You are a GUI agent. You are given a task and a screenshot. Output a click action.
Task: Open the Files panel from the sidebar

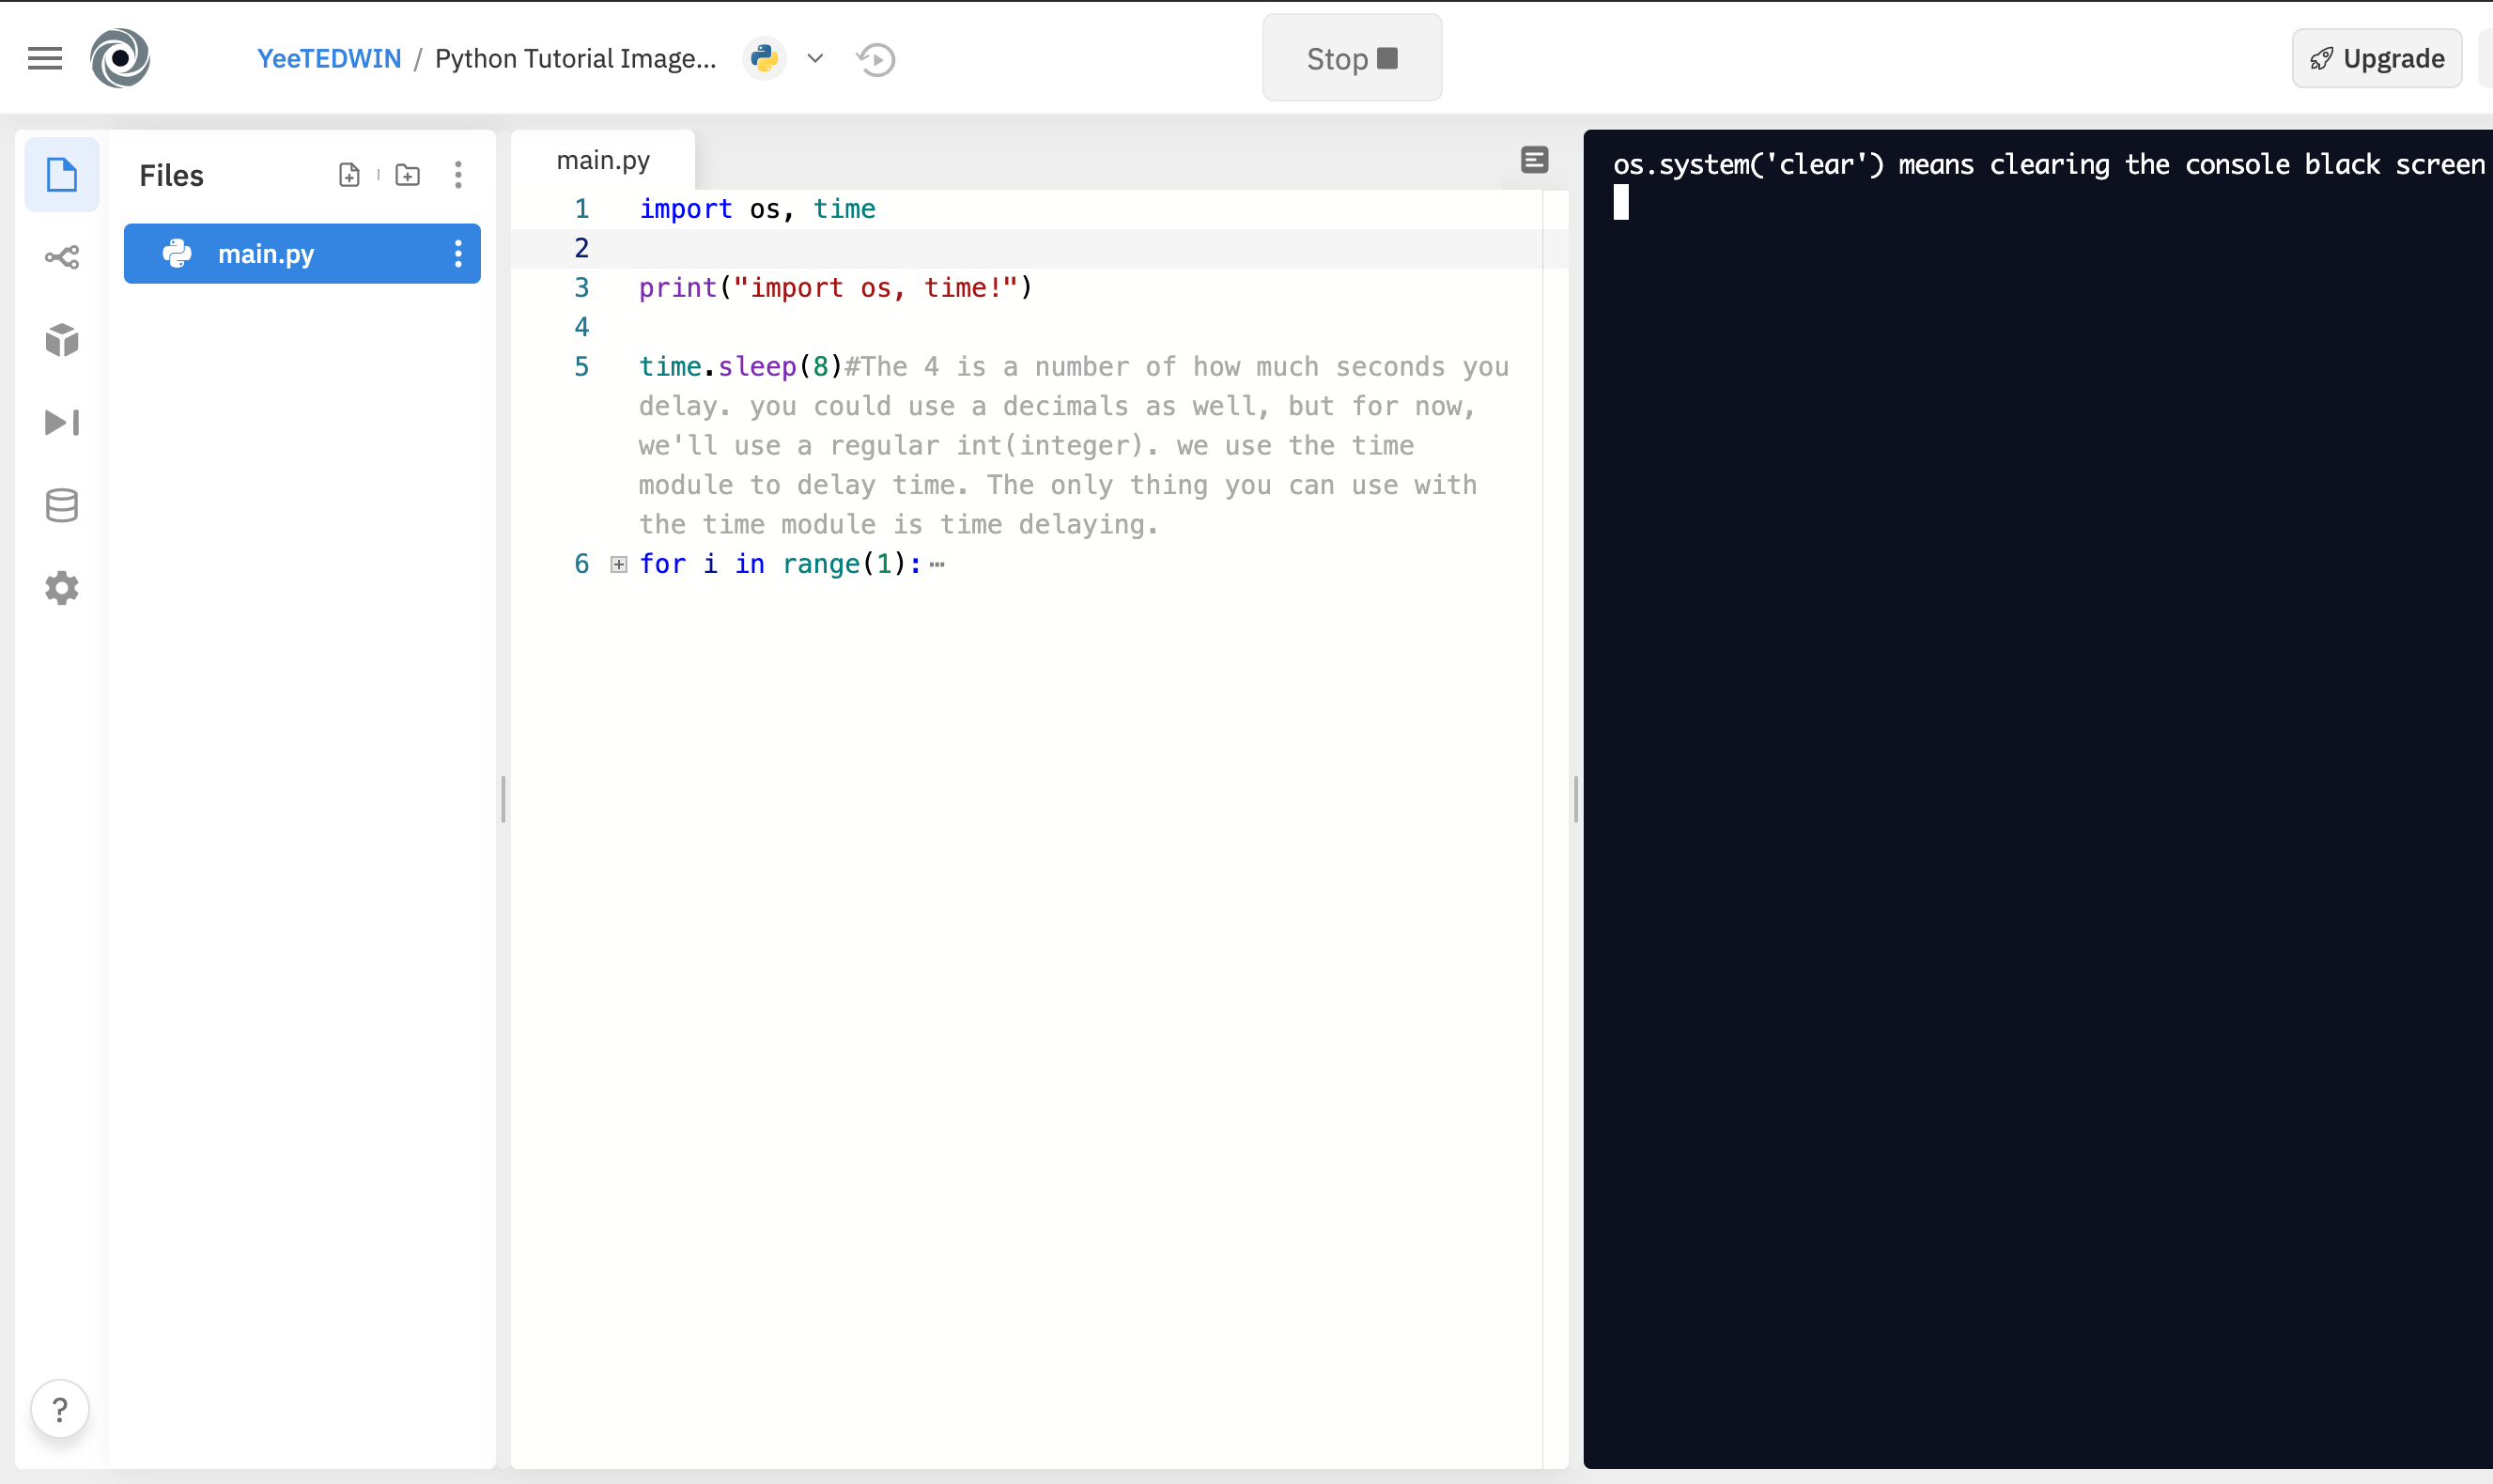pyautogui.click(x=61, y=174)
